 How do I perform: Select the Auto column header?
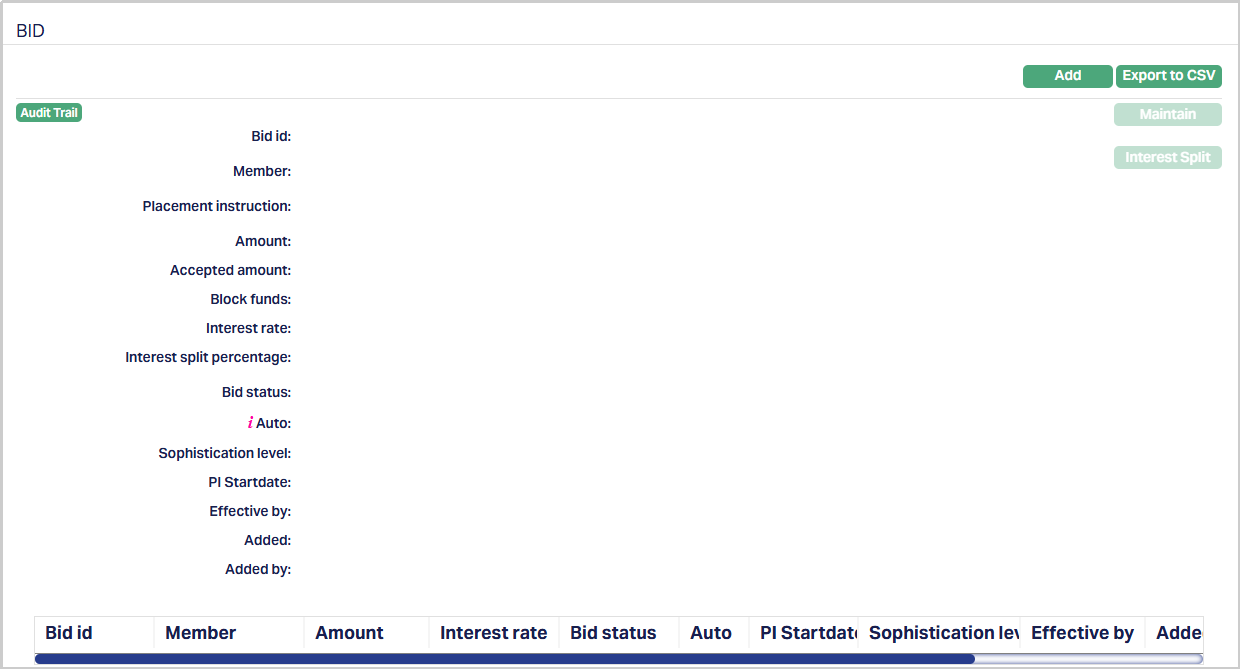click(711, 633)
